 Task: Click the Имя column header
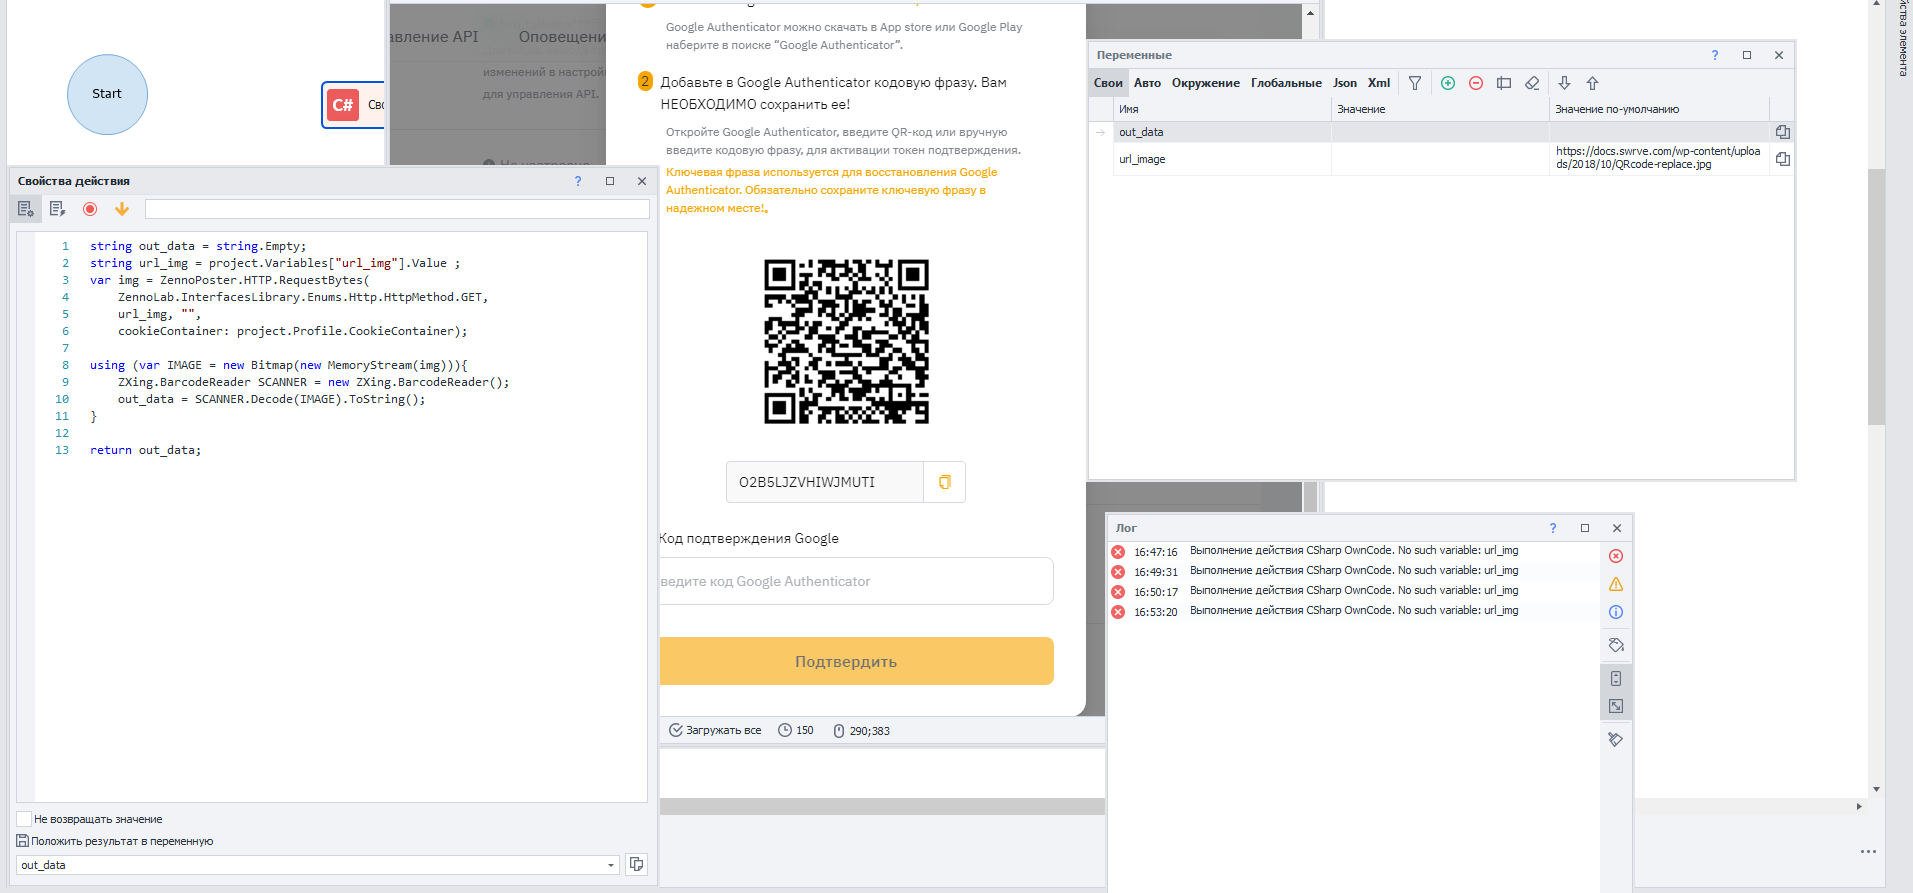(x=1222, y=109)
